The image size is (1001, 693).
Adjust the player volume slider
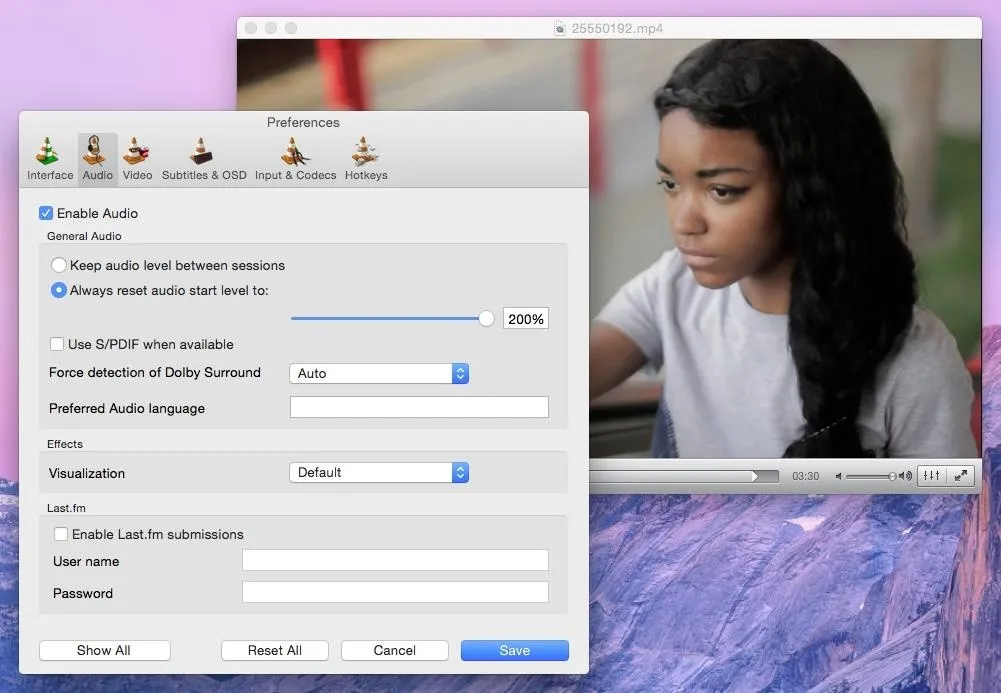871,476
